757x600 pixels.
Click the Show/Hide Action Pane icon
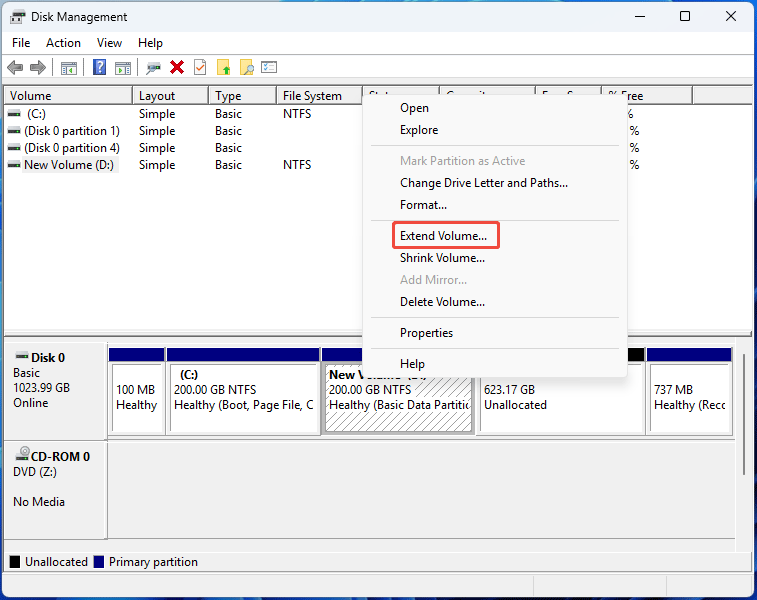click(123, 68)
